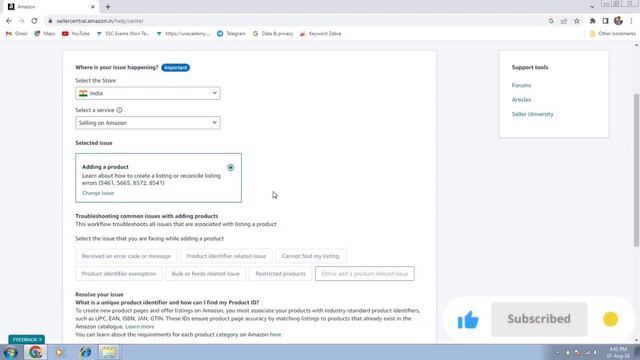Click the browser forward arrow

22,21
